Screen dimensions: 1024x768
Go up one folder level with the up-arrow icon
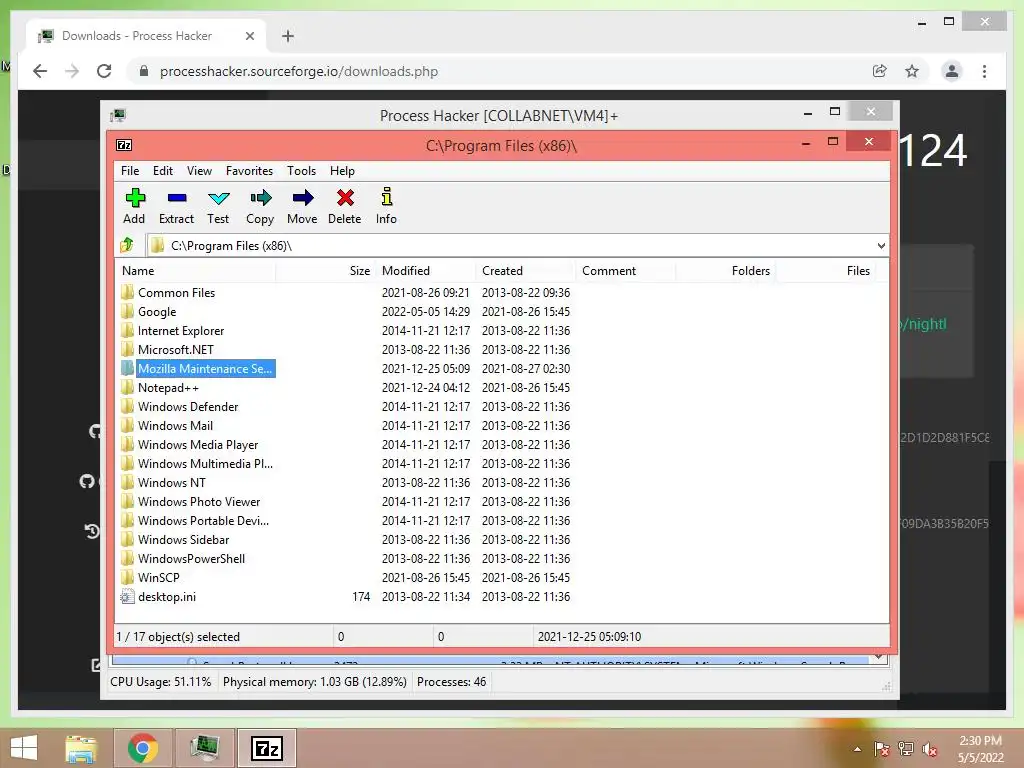[x=127, y=246]
